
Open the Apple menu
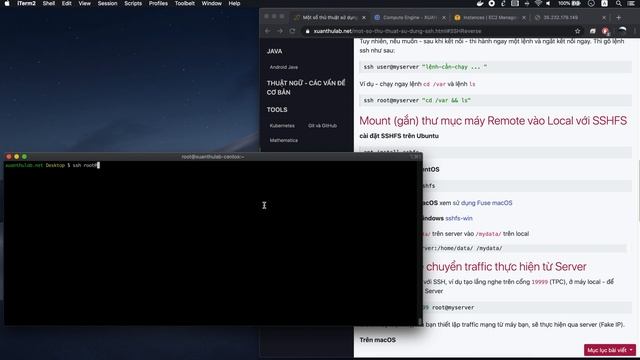7,4
